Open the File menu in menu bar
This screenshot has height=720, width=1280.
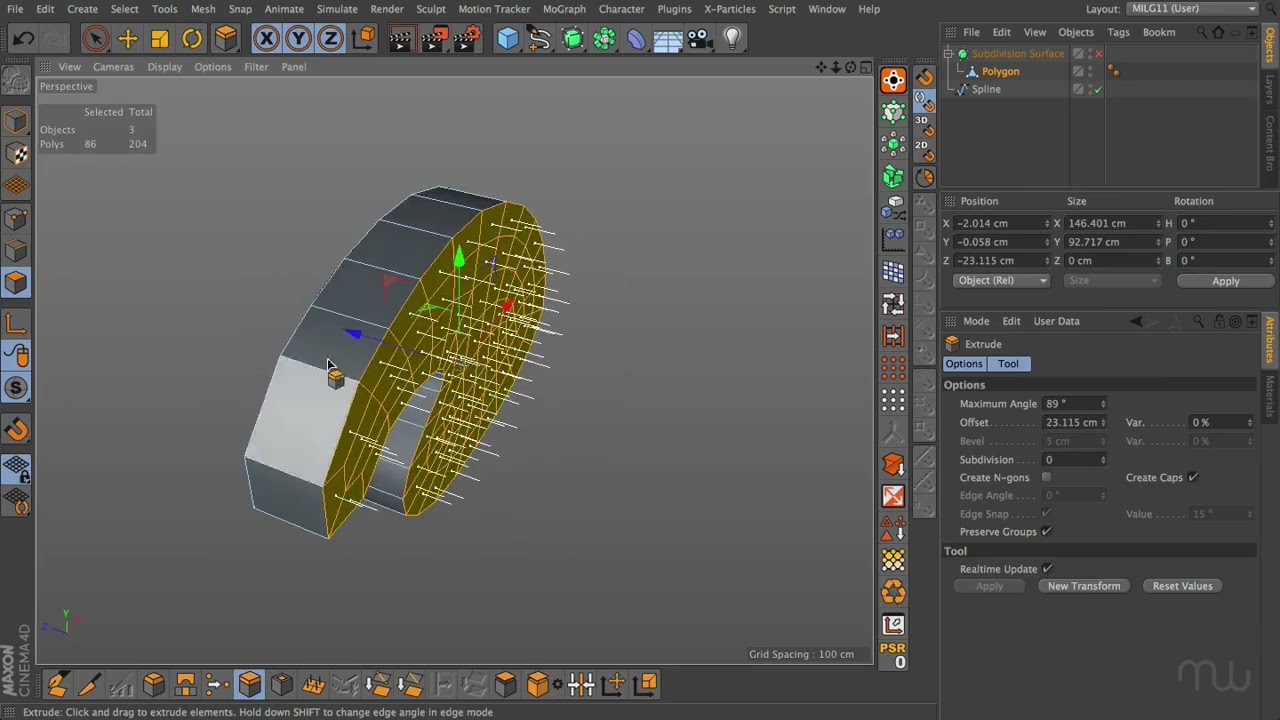(x=15, y=9)
